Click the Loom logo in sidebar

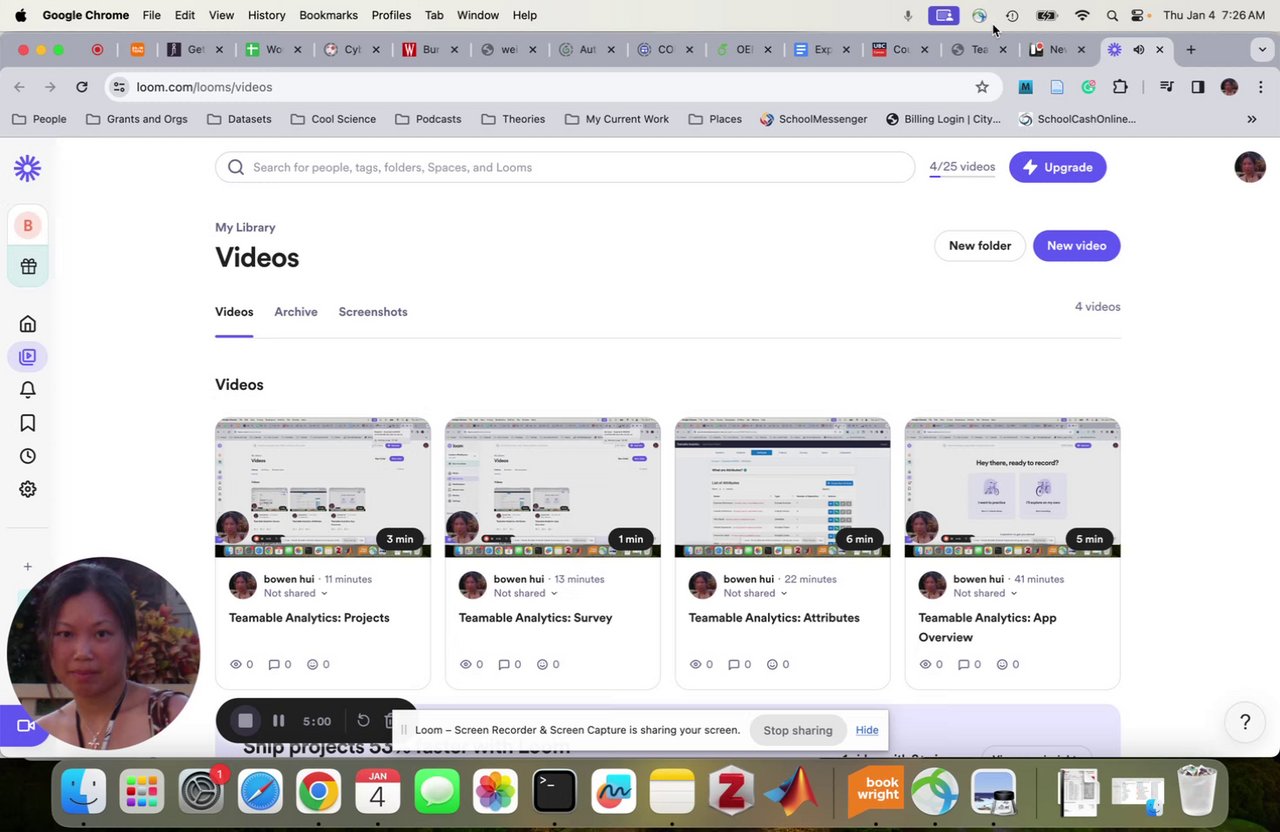click(27, 168)
